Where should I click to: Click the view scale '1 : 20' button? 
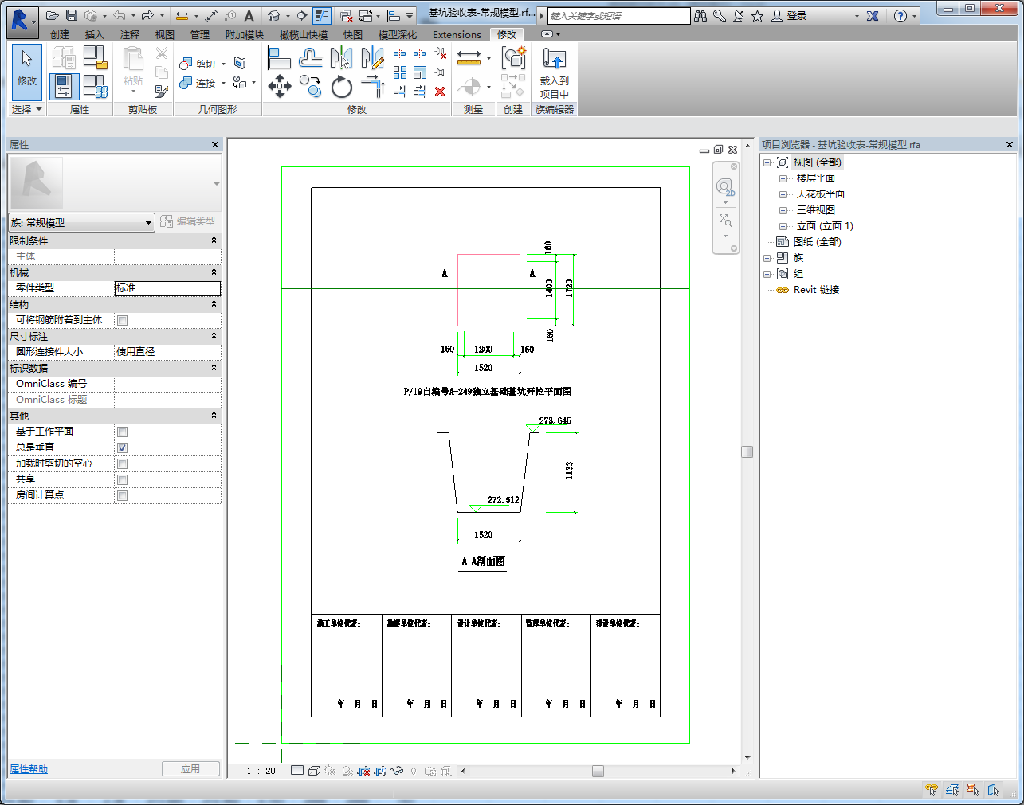tap(261, 770)
